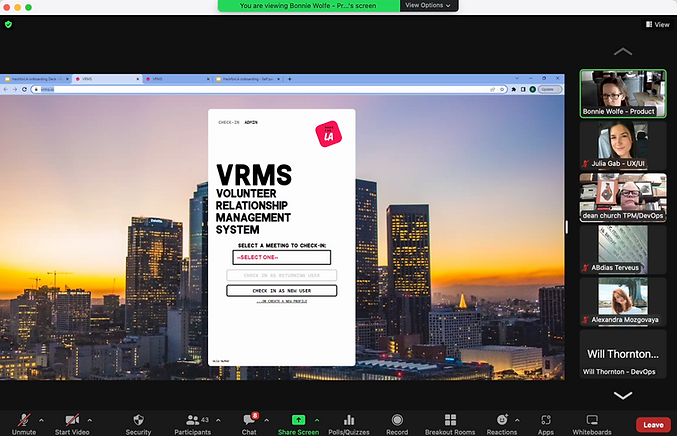The image size is (677, 436).
Task: Click the share page icon in address bar
Action: tap(493, 89)
